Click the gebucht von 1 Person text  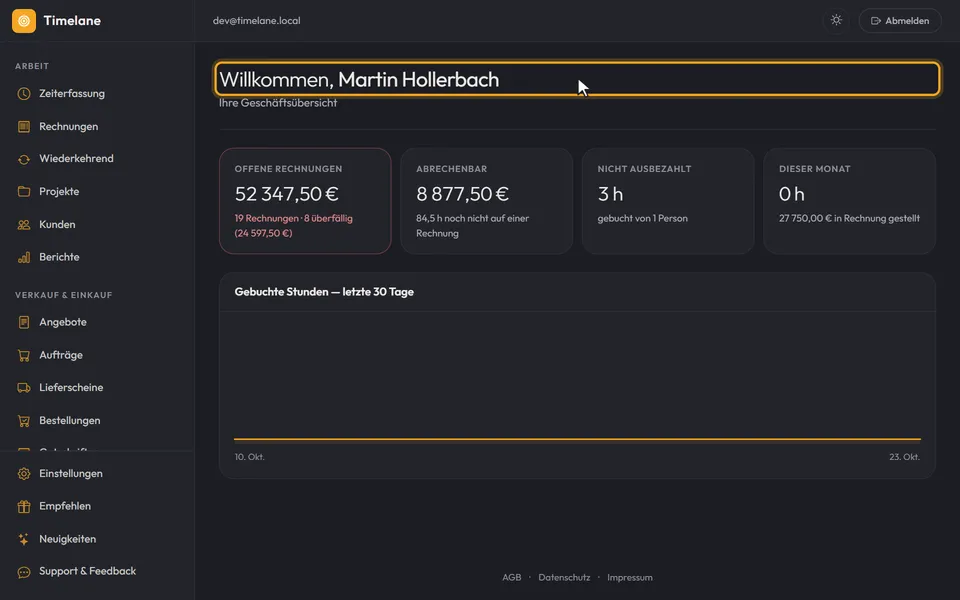642,219
